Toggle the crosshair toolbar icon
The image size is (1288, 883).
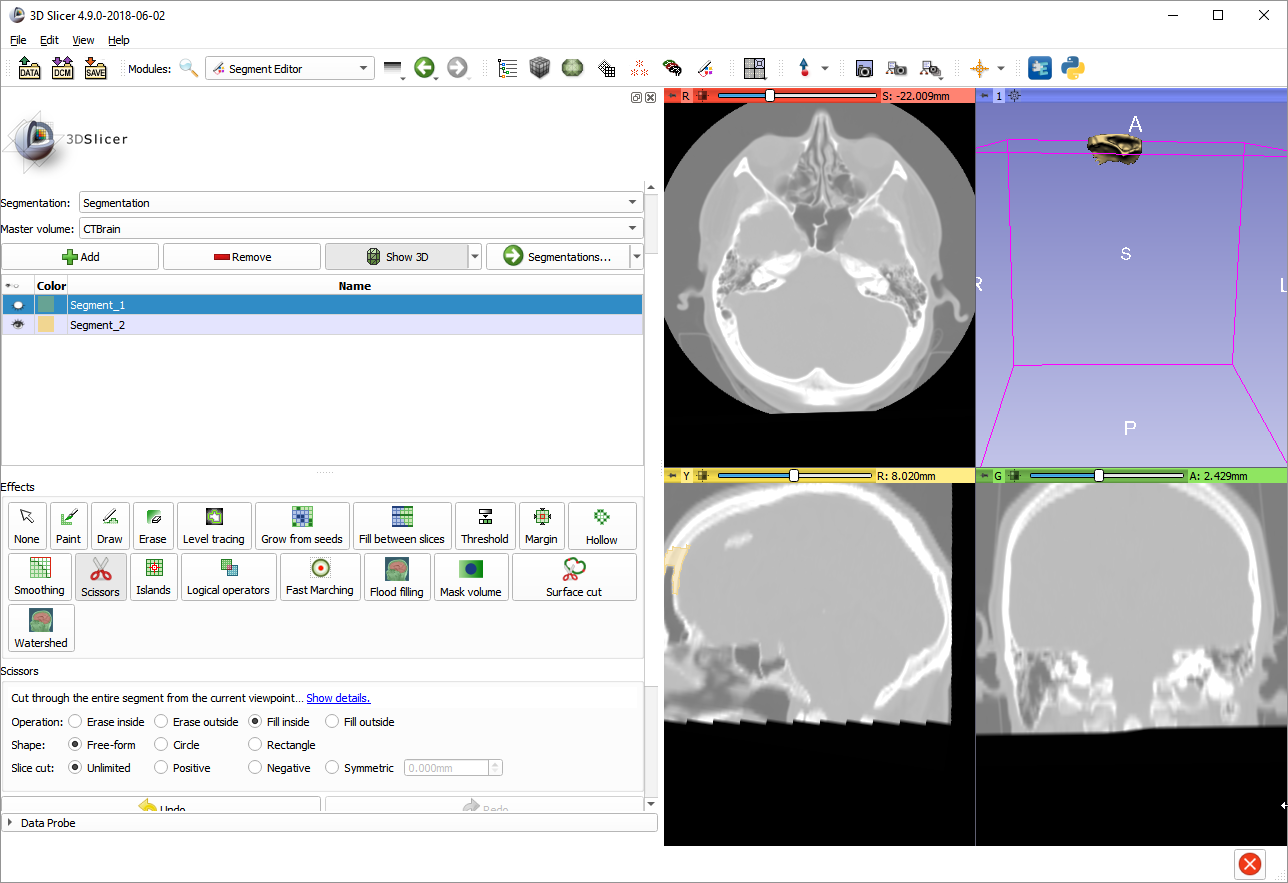tap(979, 68)
